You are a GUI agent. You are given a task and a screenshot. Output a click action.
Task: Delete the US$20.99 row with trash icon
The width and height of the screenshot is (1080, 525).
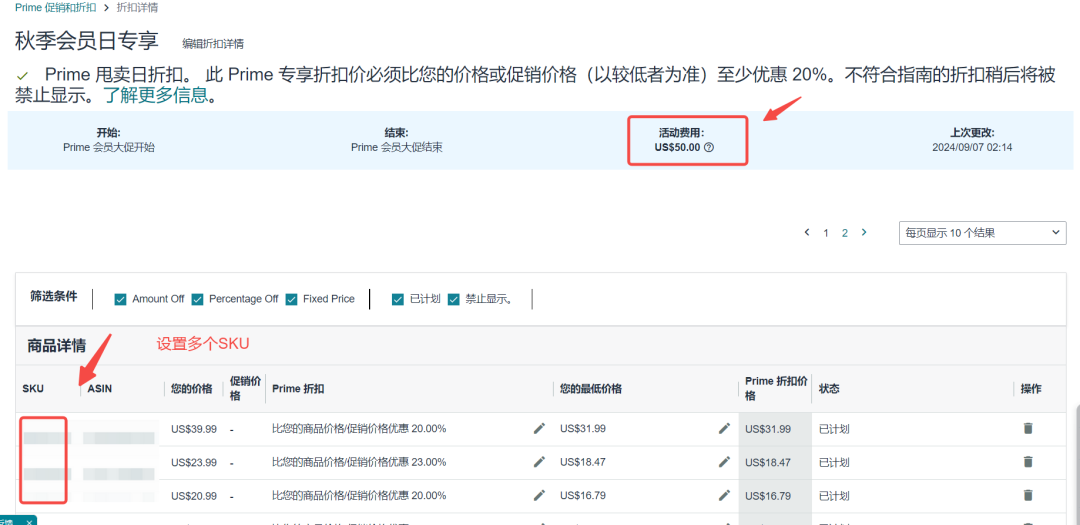click(x=1028, y=495)
